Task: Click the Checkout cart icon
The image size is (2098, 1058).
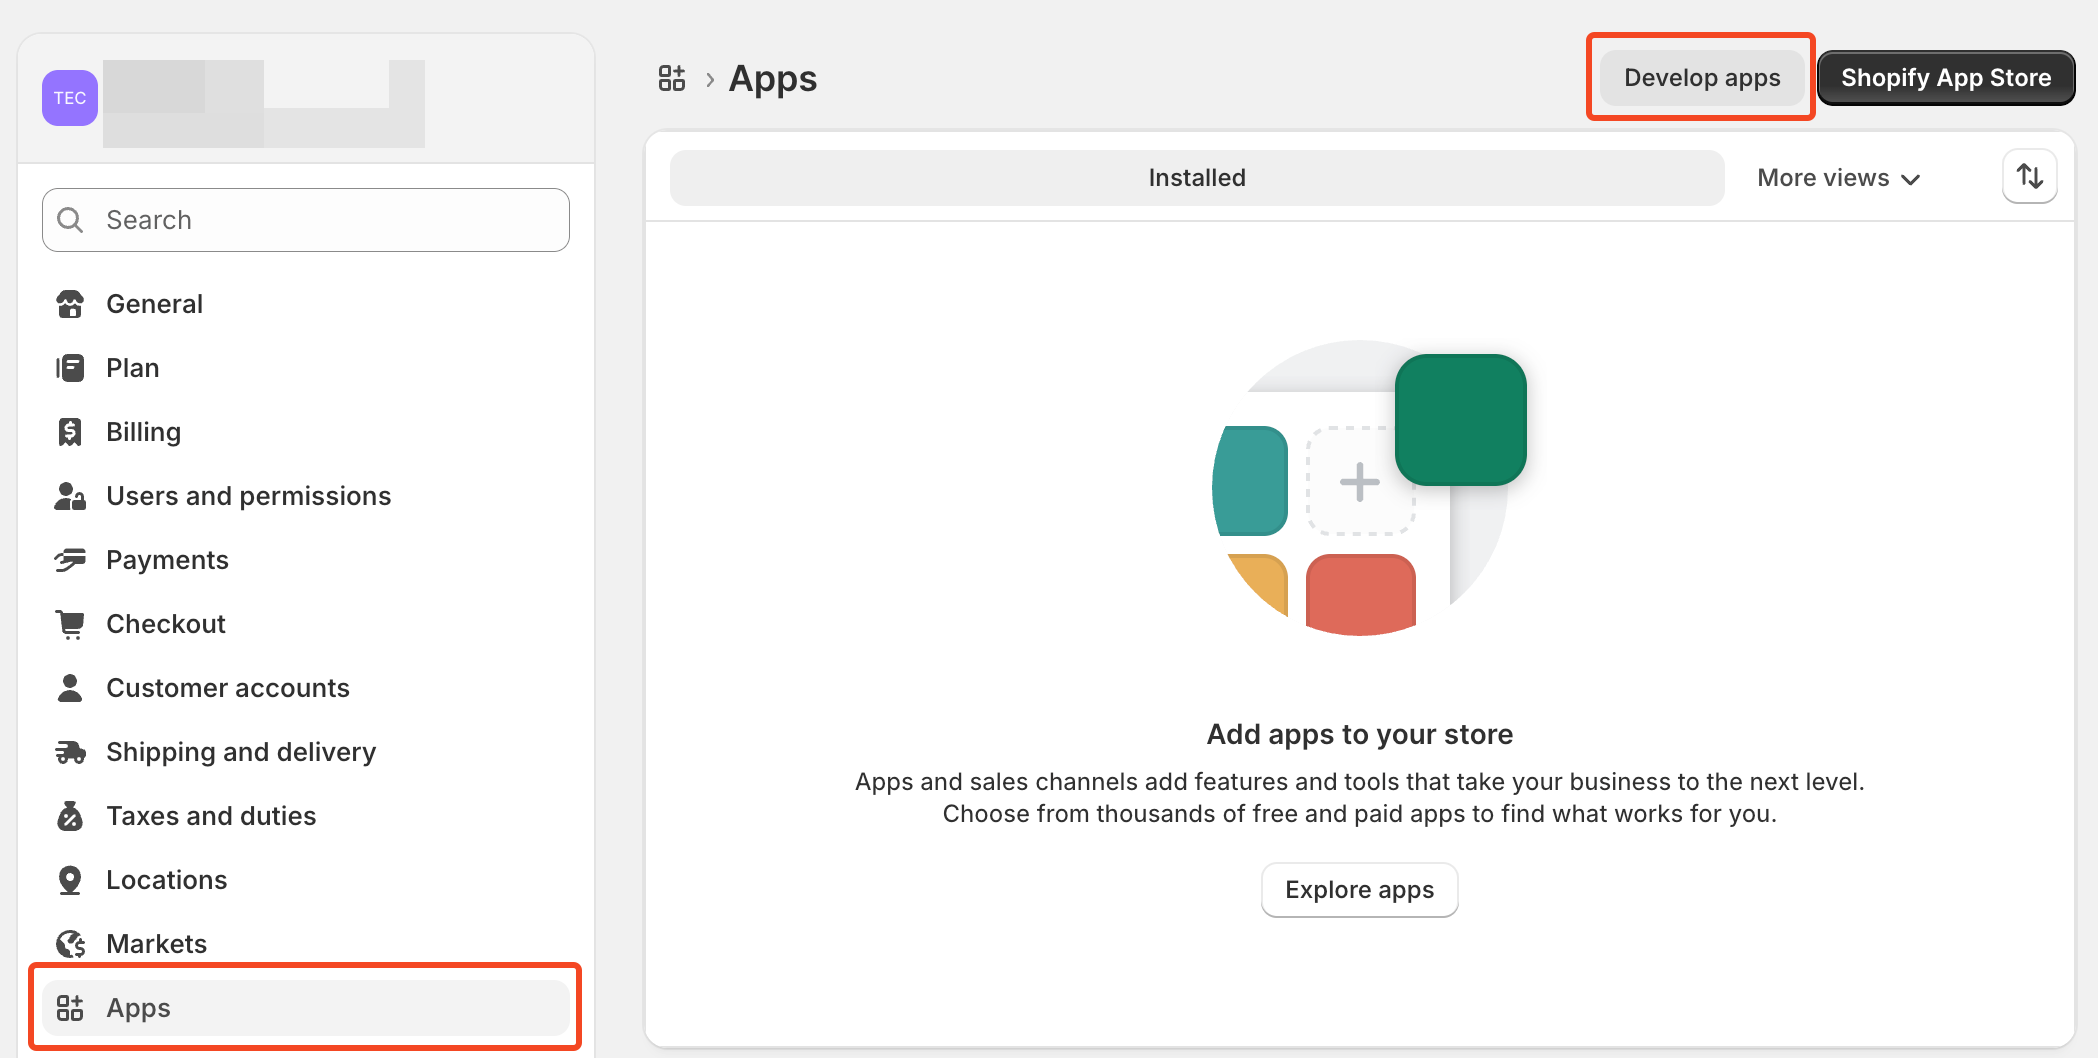Action: [70, 624]
